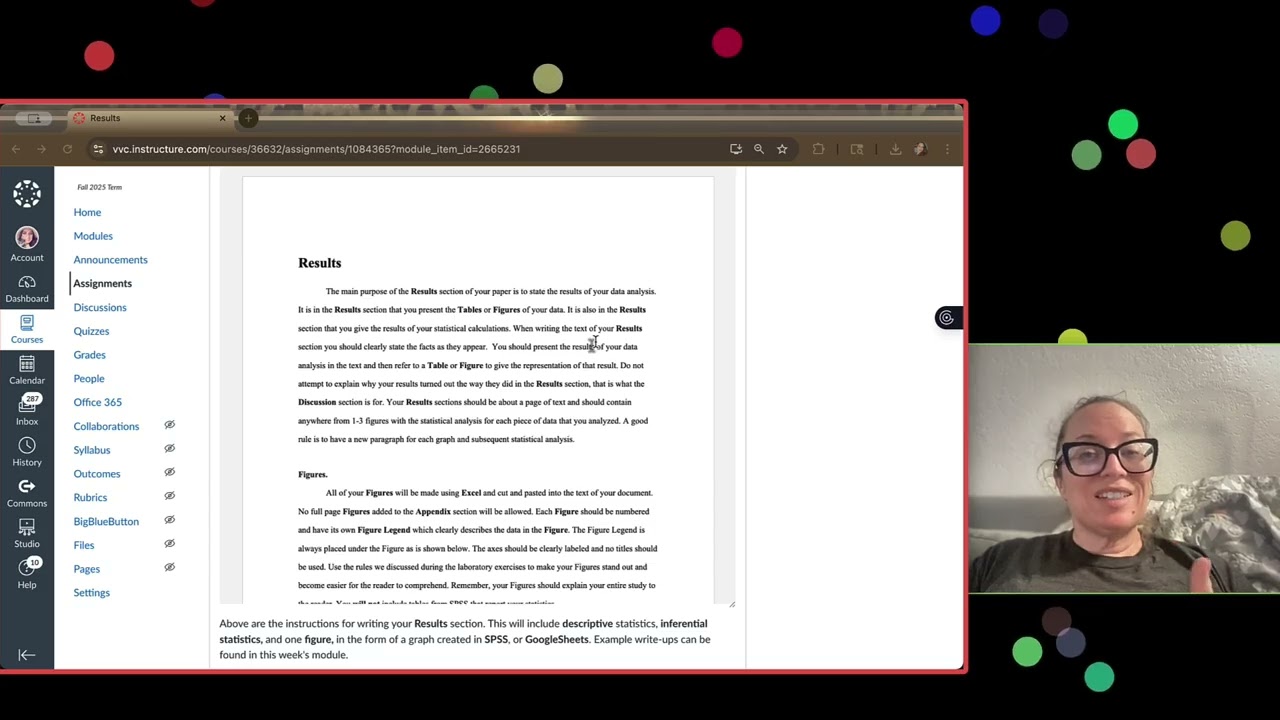Click hidden-eye icon next to Syllabus

tap(170, 449)
